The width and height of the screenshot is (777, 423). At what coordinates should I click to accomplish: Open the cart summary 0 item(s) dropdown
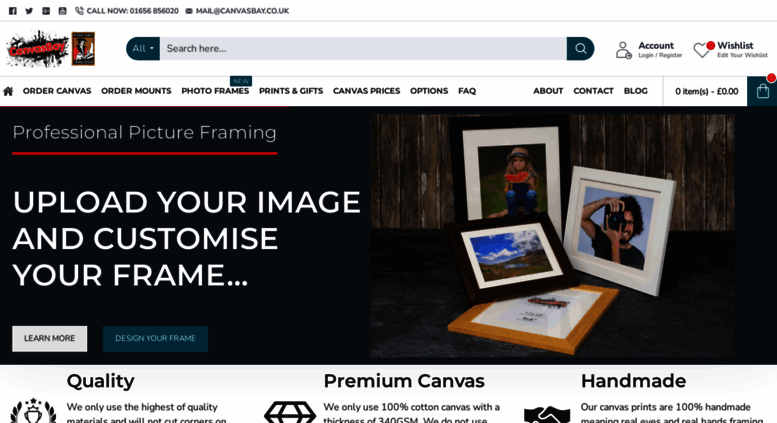point(706,91)
